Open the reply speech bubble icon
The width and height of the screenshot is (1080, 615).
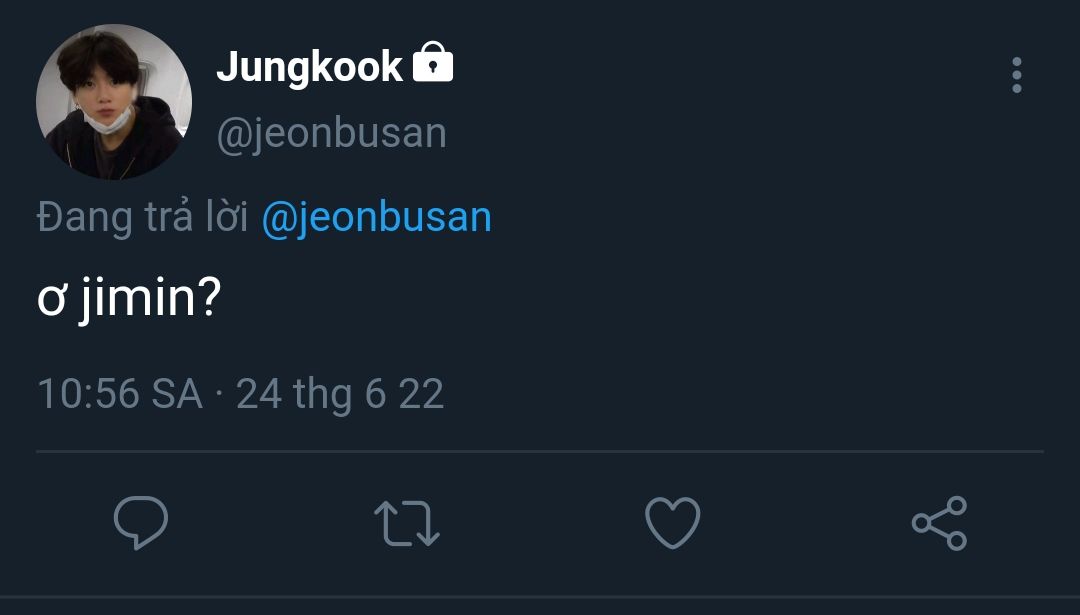click(140, 523)
